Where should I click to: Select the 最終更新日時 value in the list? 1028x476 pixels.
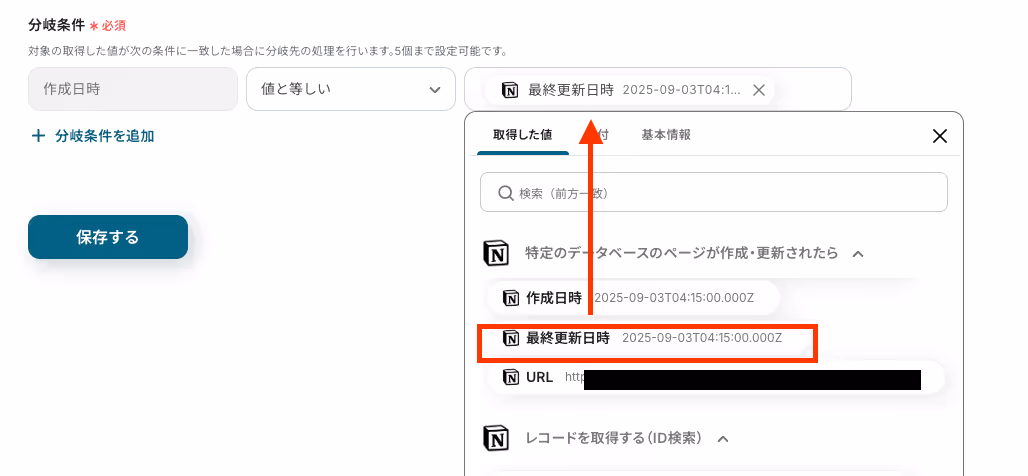tap(646, 338)
